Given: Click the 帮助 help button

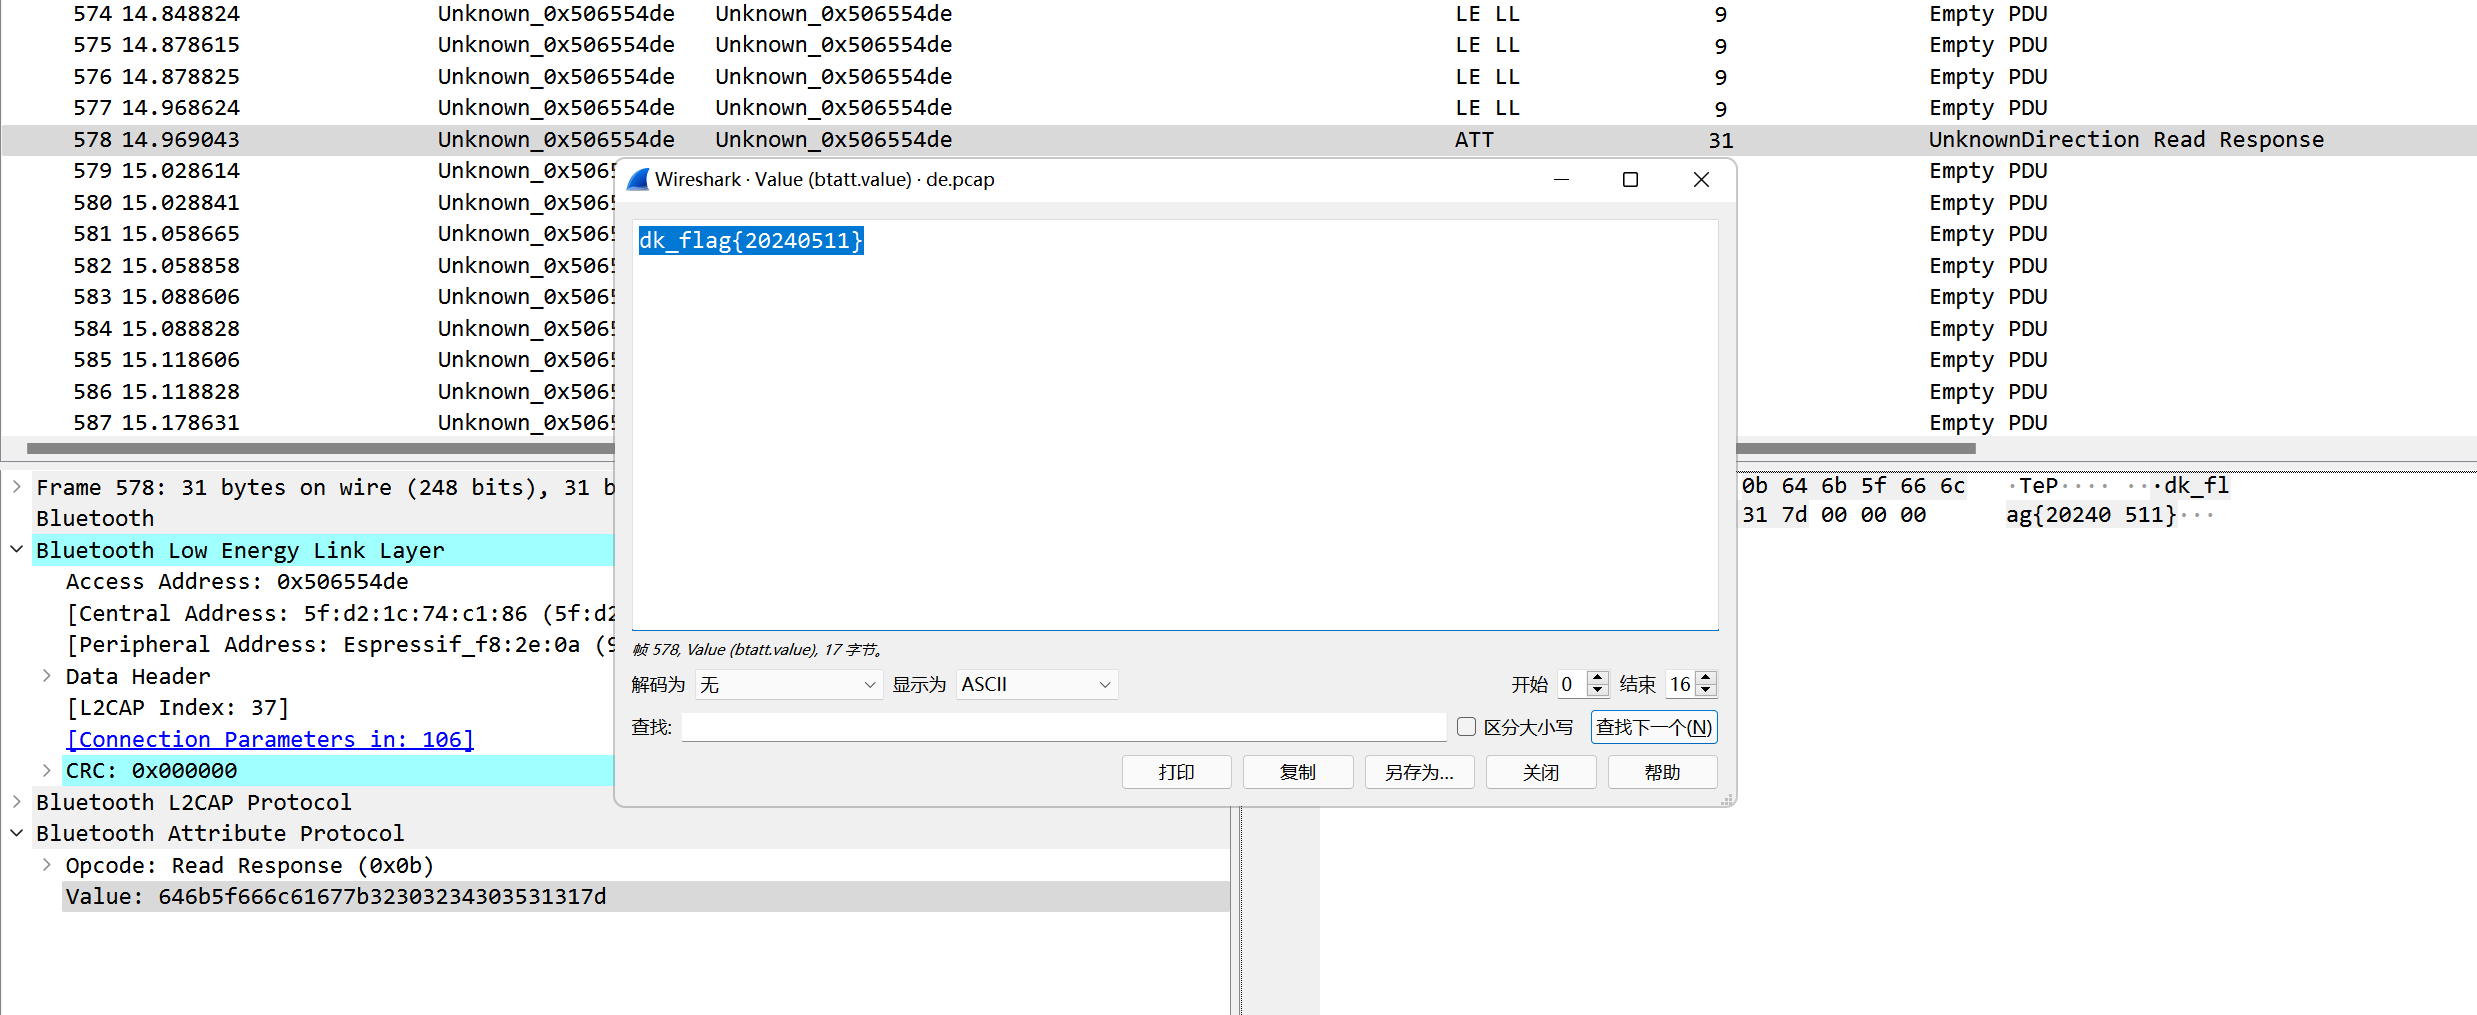Looking at the screenshot, I should 1662,772.
